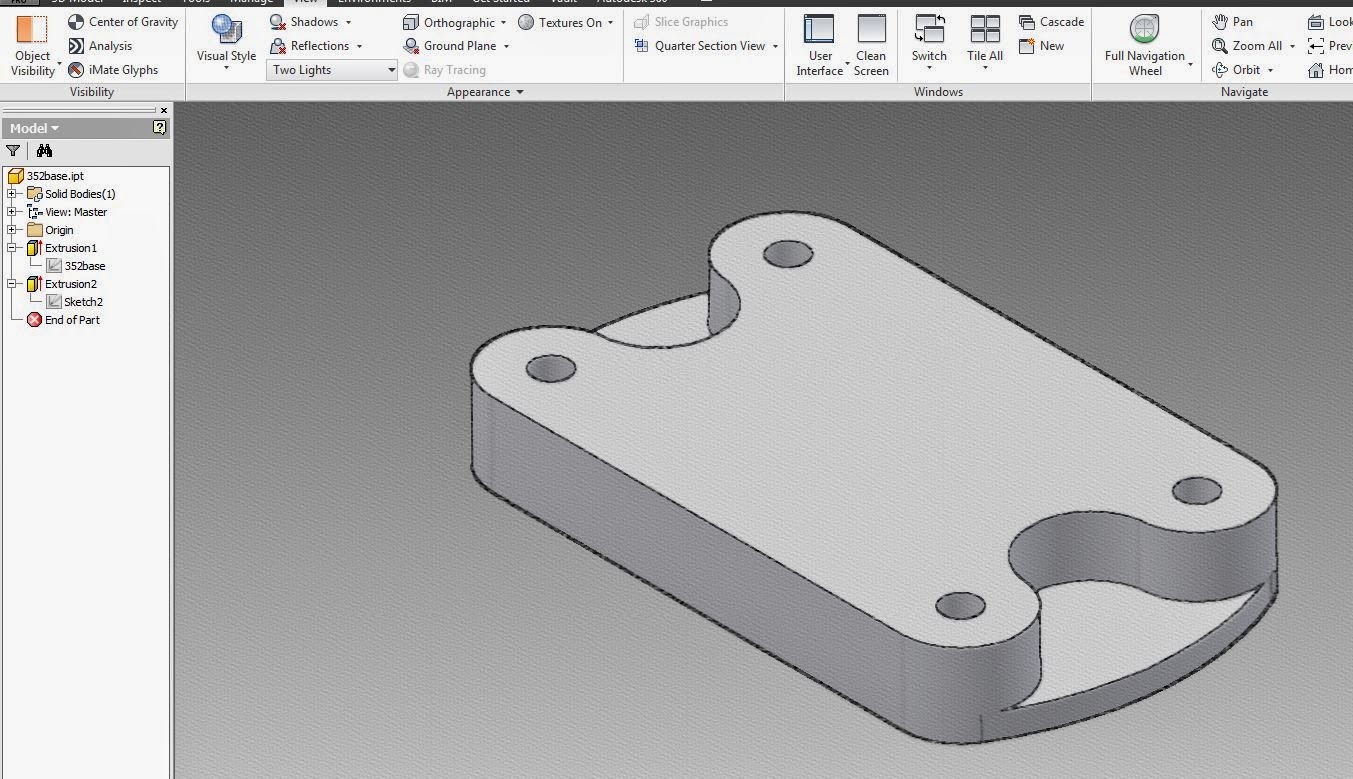
Task: Toggle Center of Gravity display
Action: [123, 22]
